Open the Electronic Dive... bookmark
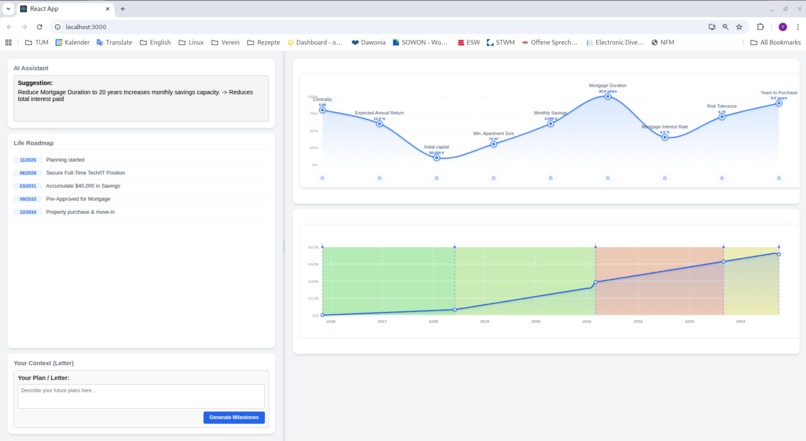Viewport: 806px width, 441px height. (615, 42)
